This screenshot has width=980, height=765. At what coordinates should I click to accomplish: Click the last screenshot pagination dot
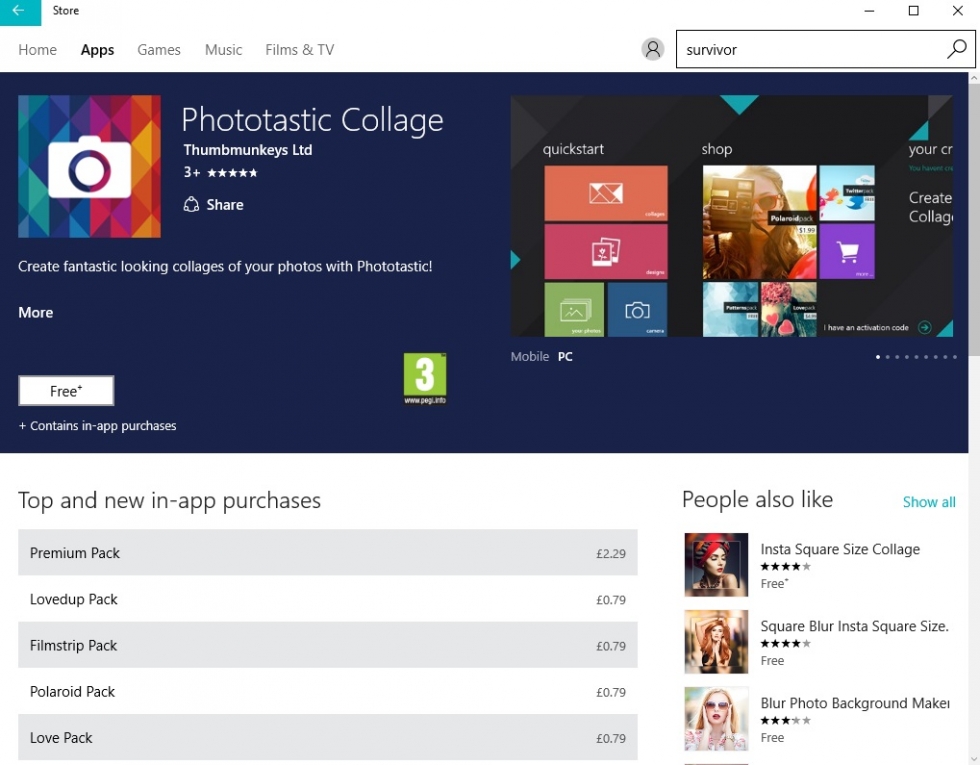955,357
